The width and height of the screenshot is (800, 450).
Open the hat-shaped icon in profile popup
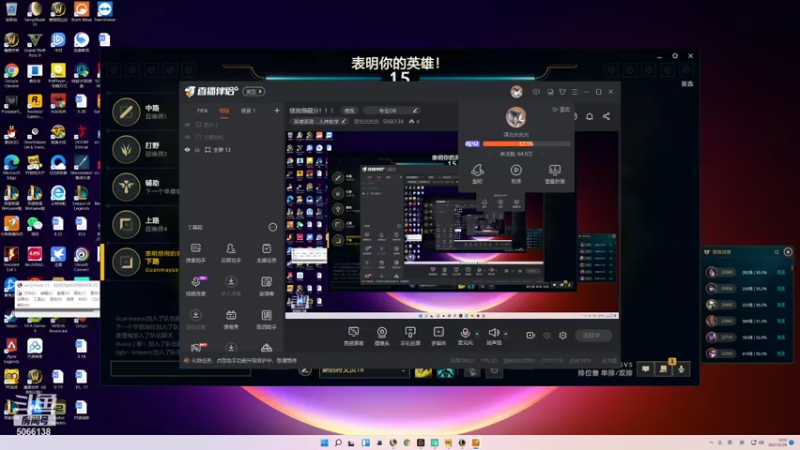click(477, 173)
